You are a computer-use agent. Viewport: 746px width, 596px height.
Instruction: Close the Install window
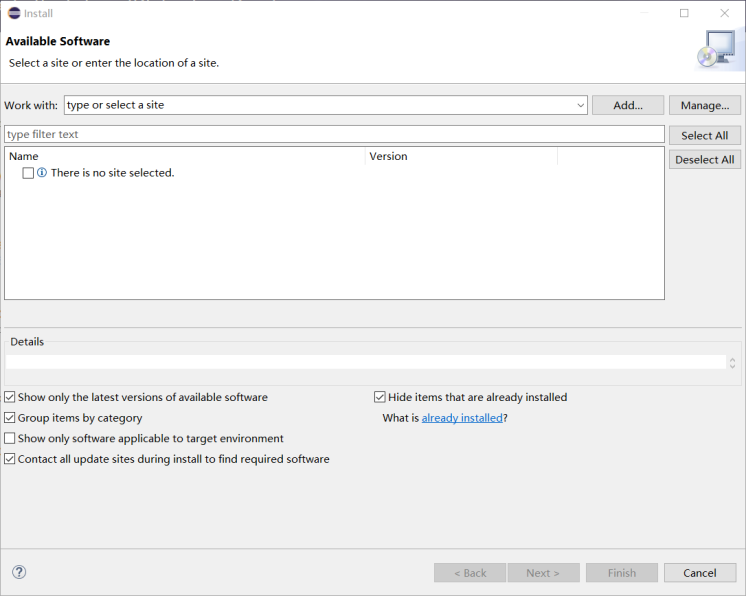point(725,13)
